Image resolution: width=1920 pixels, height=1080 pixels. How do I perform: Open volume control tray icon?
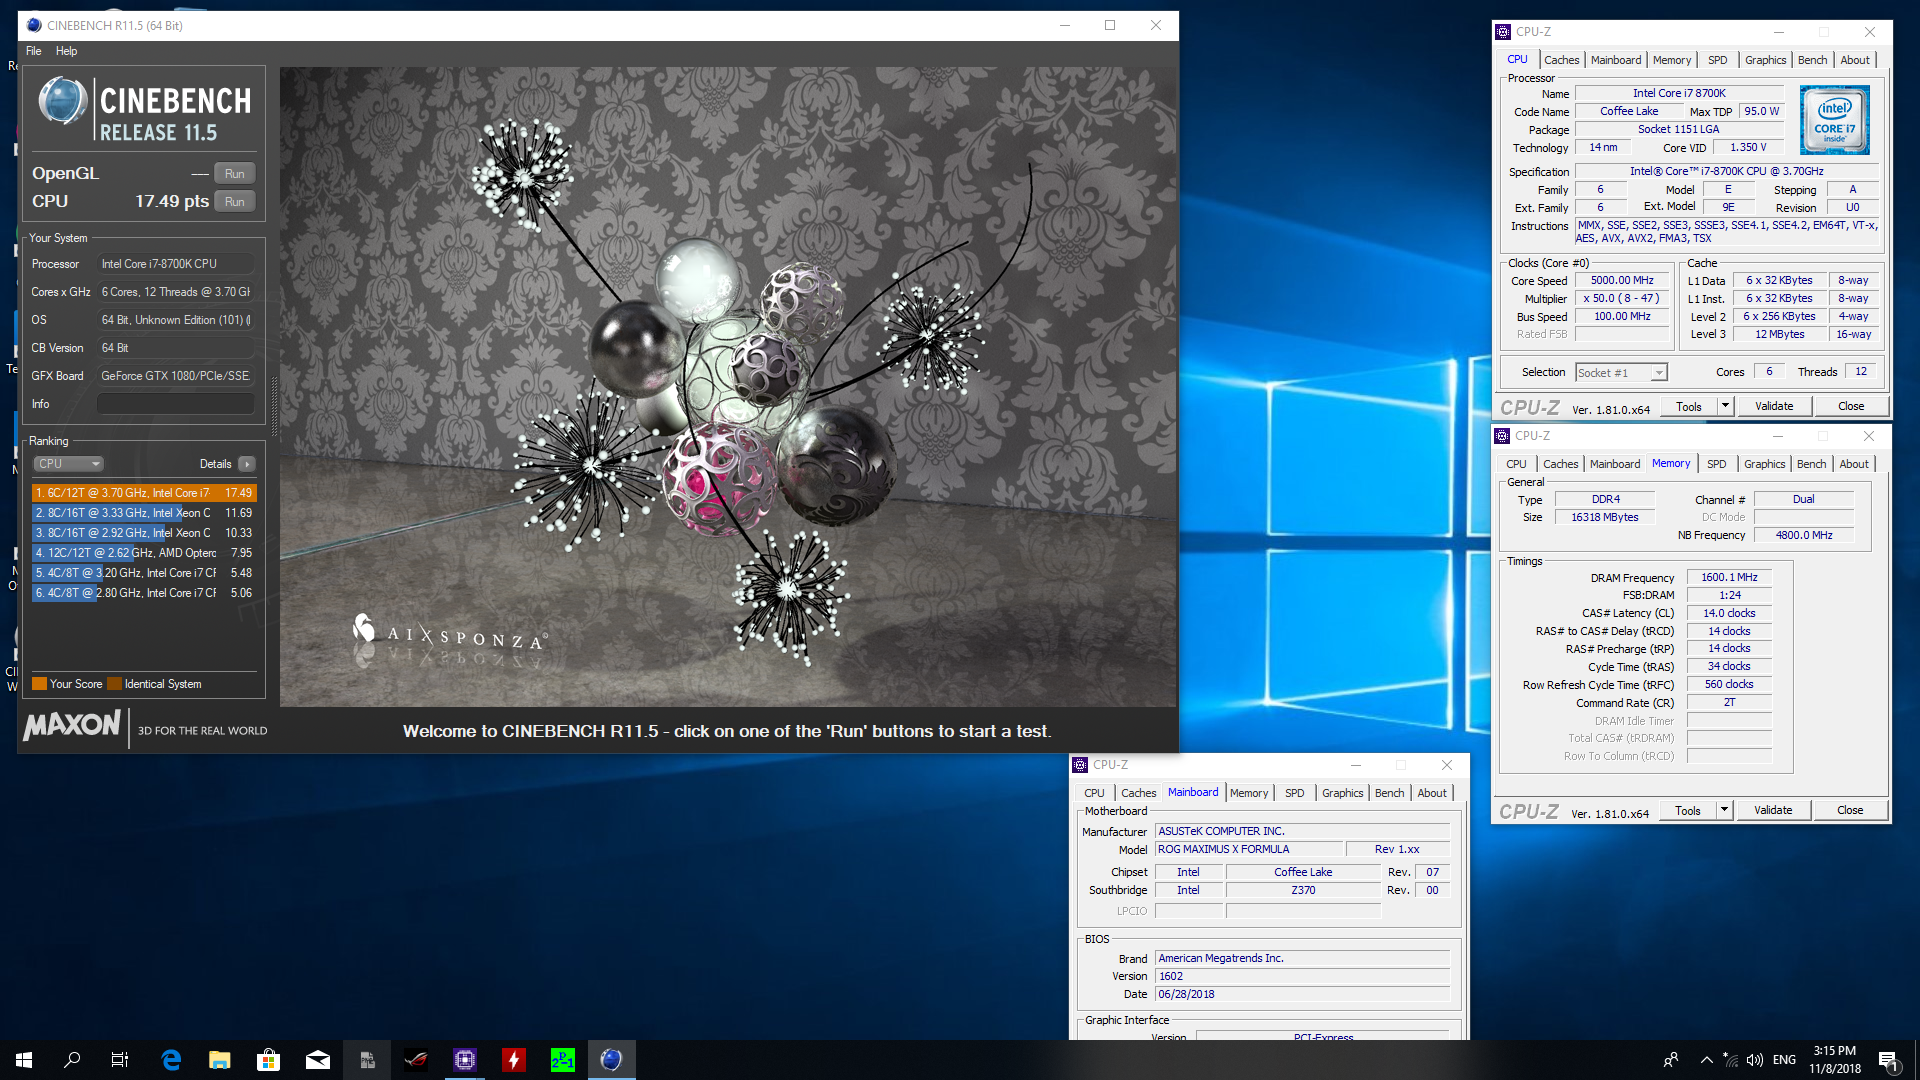tap(1755, 1060)
